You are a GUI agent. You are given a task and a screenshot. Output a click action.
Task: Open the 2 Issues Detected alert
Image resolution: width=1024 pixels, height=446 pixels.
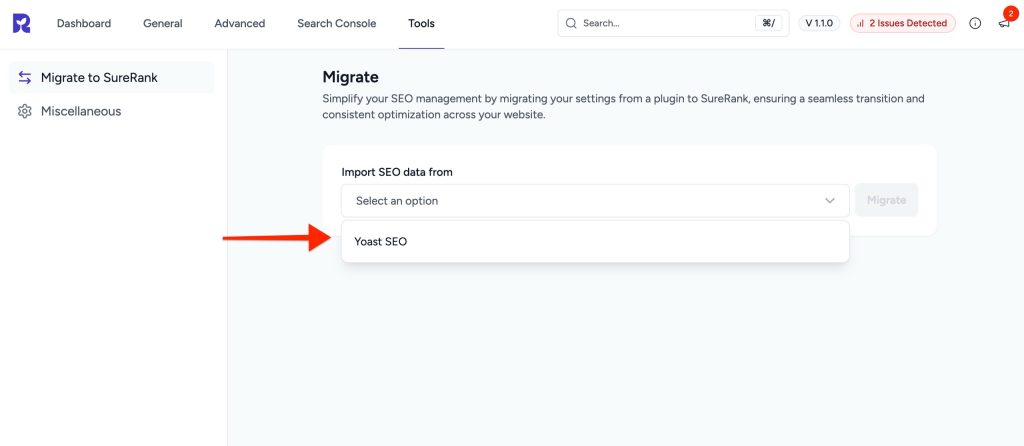point(903,24)
